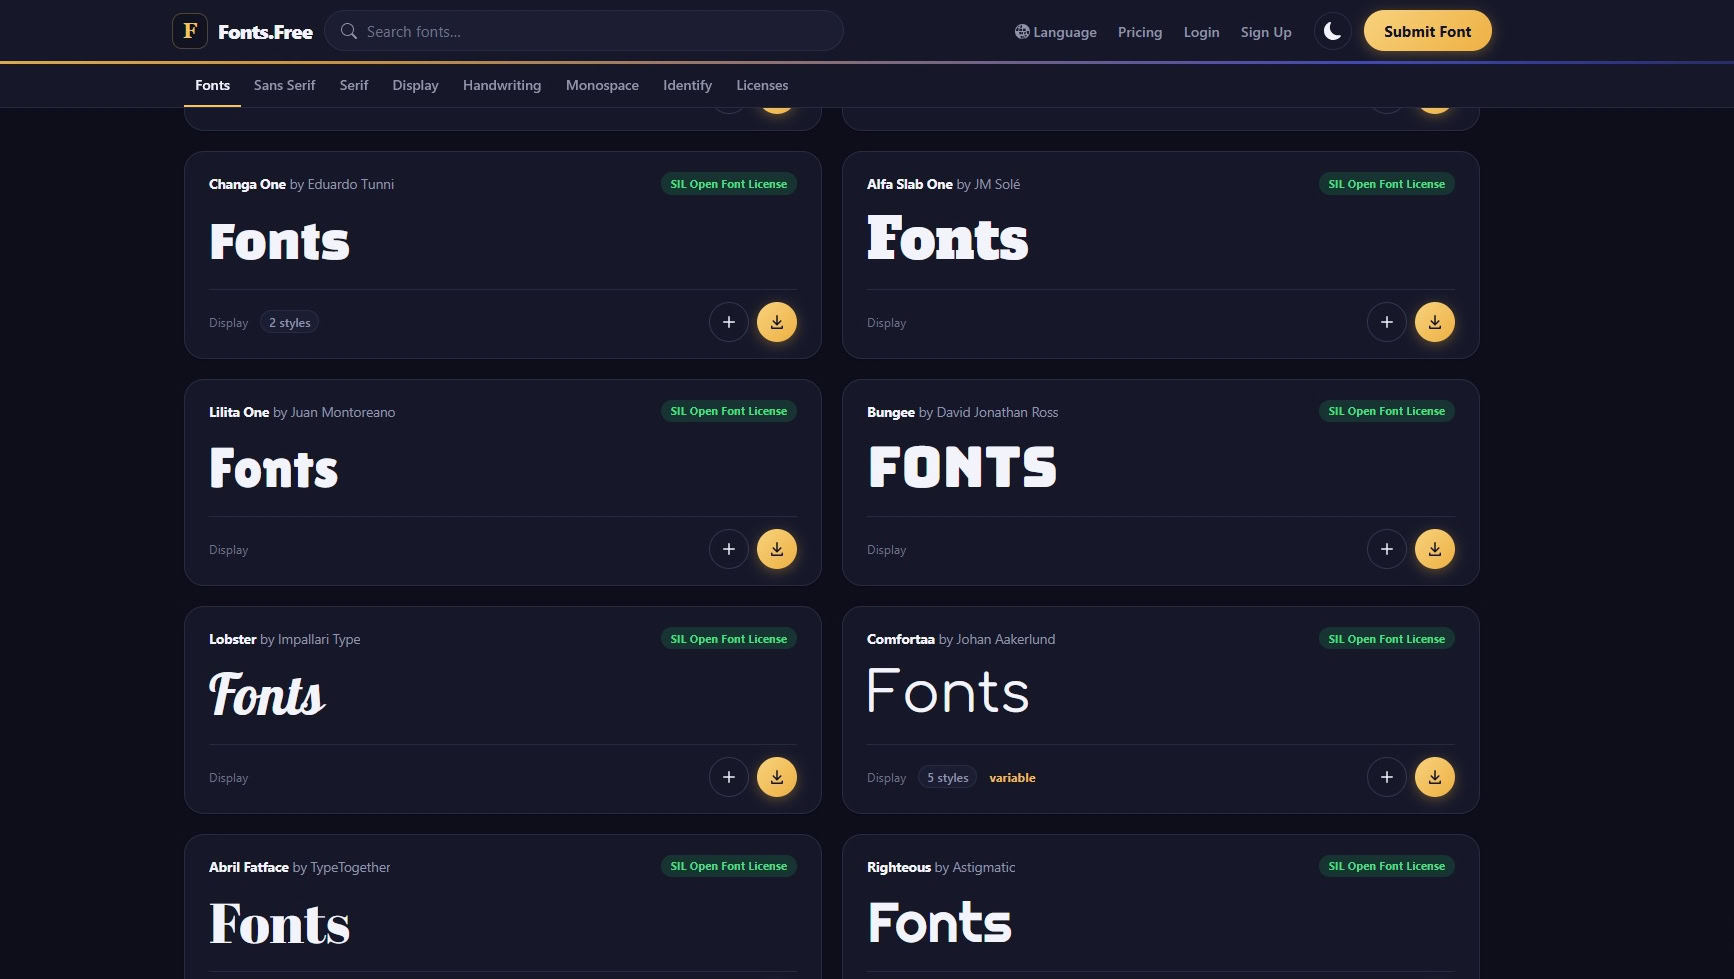Open the Login link

point(1201,32)
